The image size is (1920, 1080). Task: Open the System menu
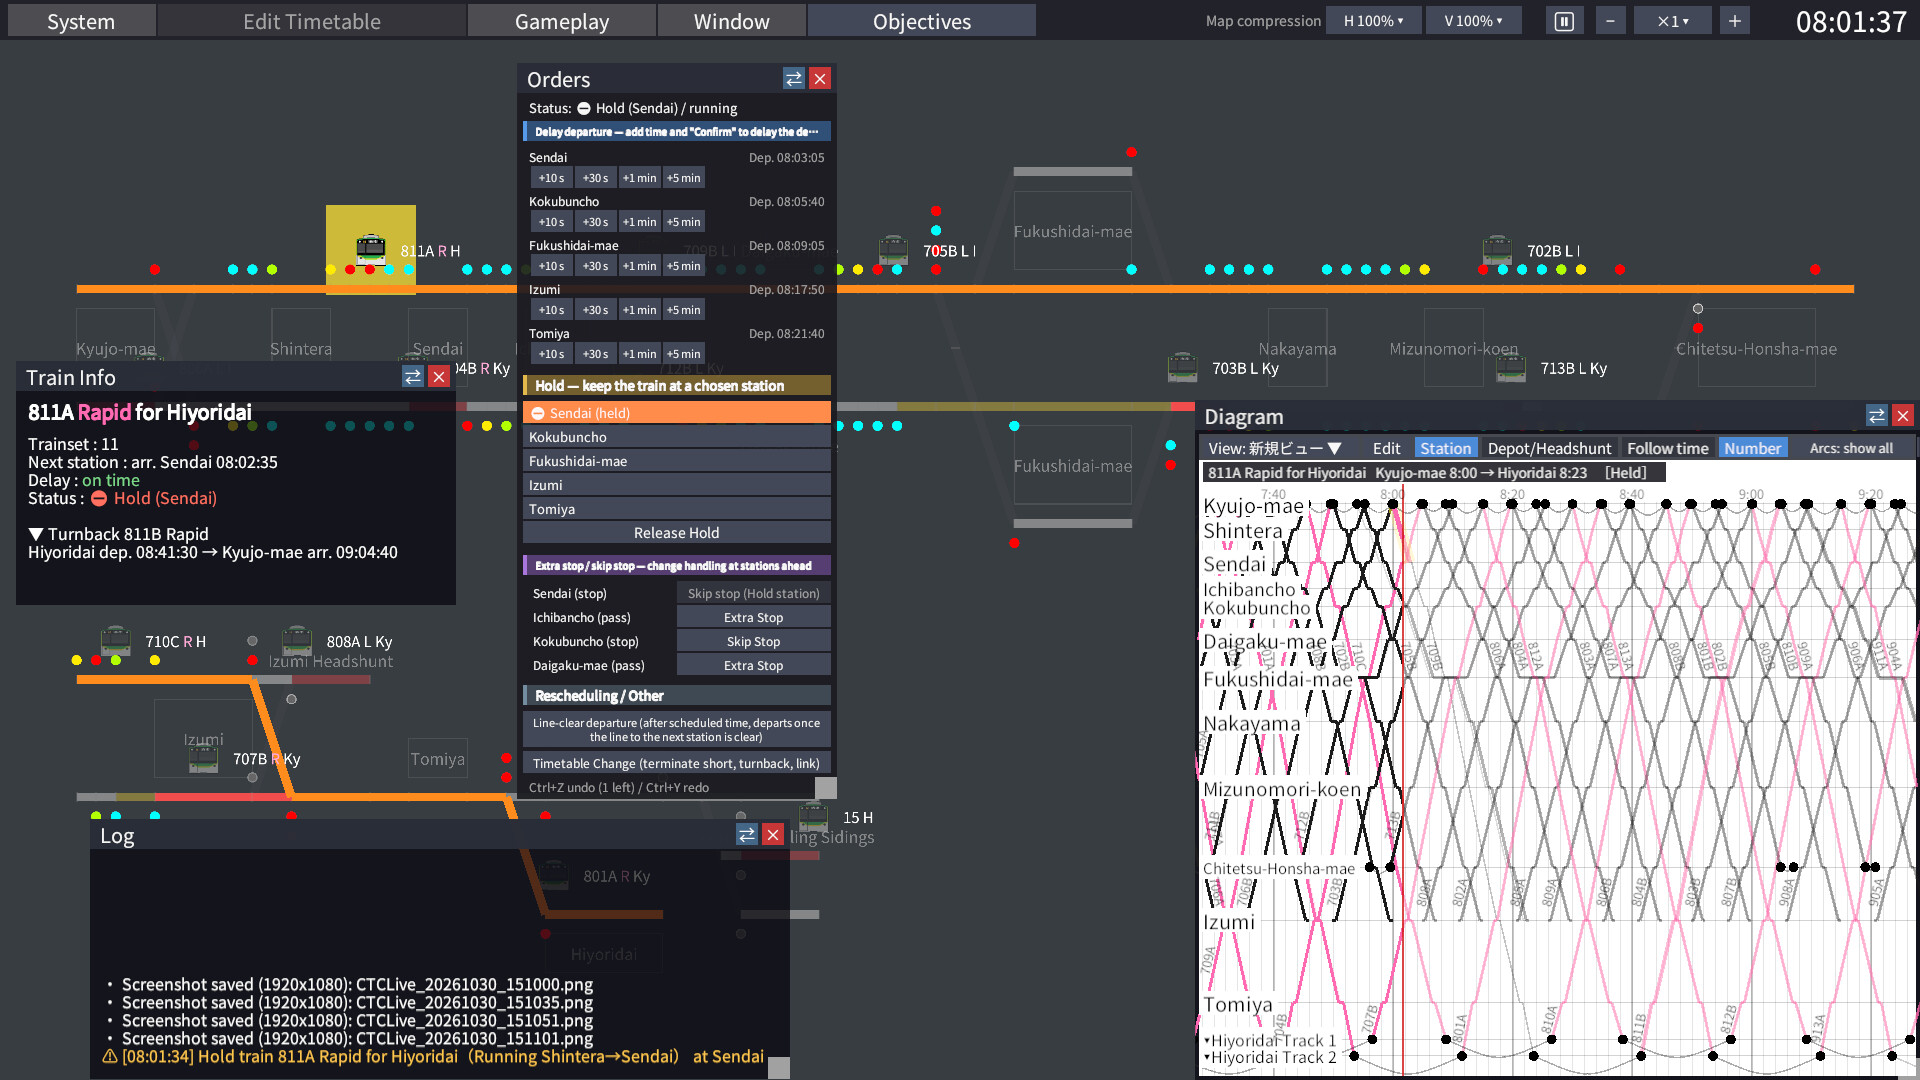pos(81,21)
